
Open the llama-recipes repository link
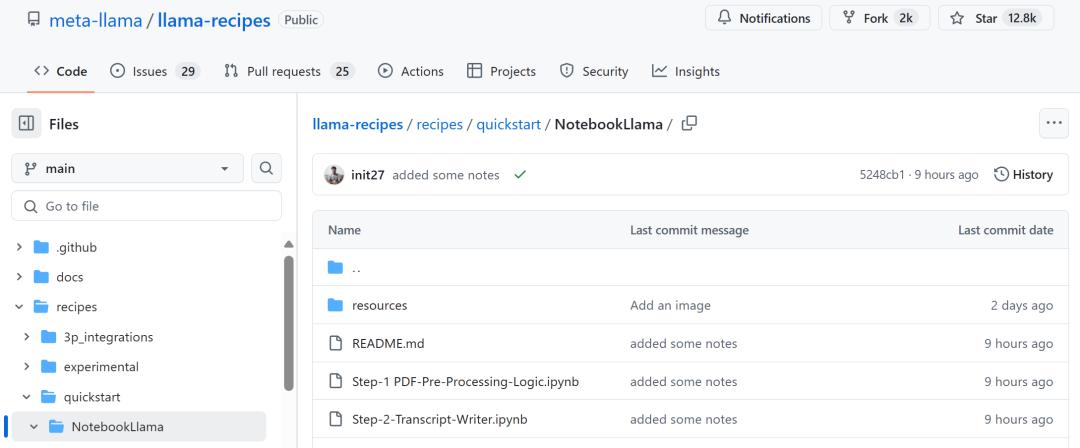214,20
